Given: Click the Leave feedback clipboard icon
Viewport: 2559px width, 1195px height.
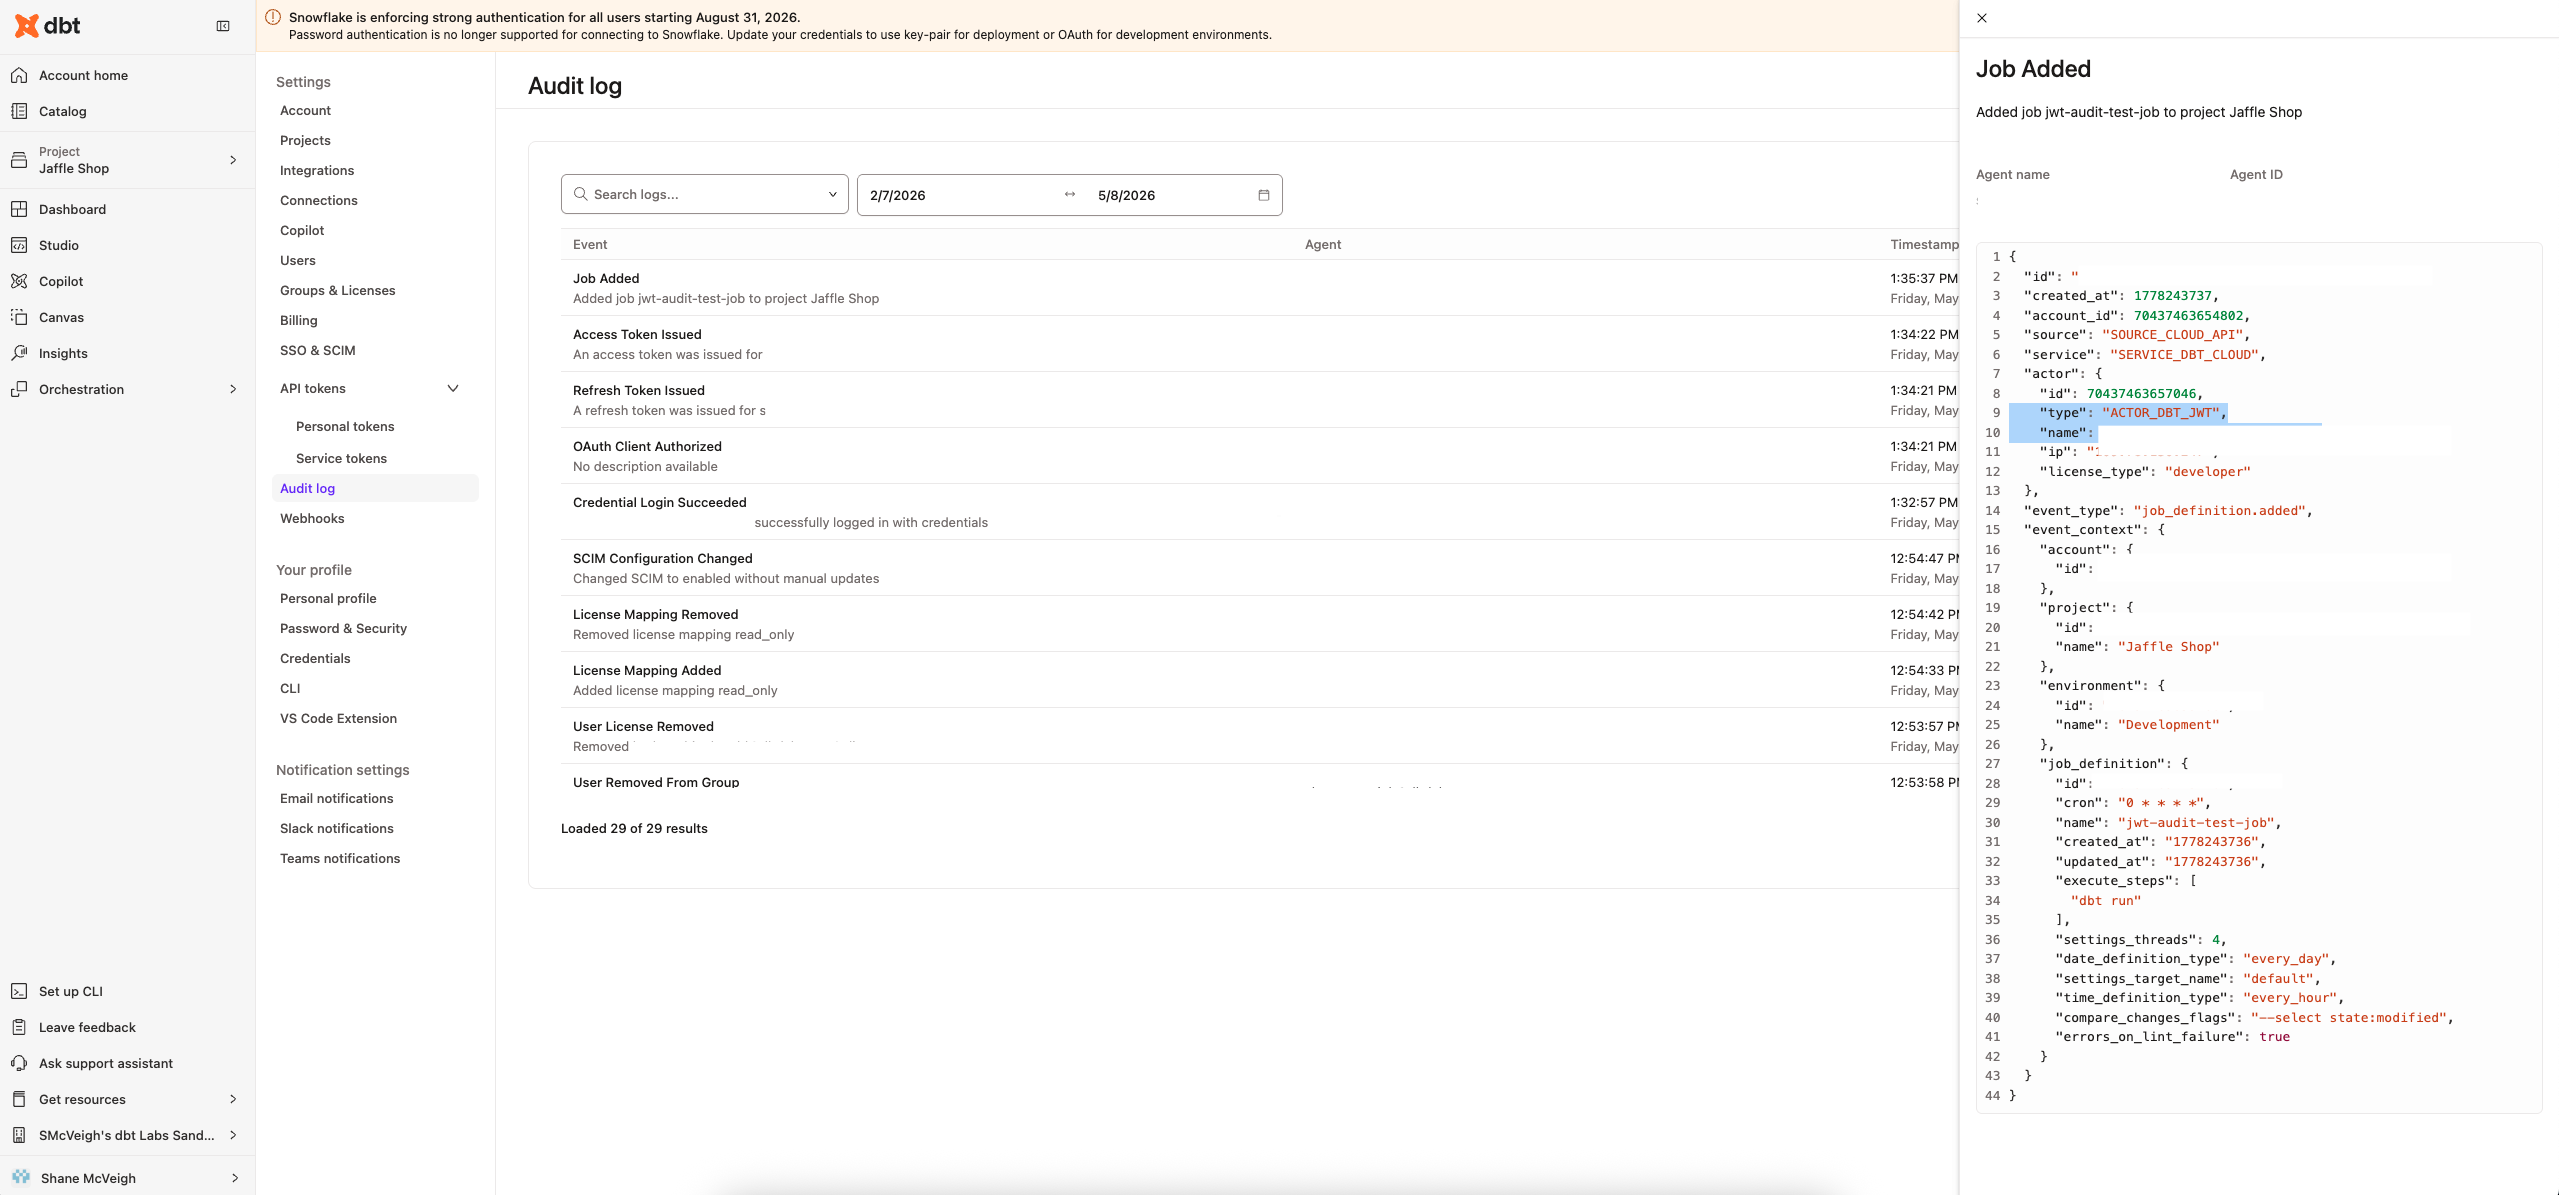Looking at the screenshot, I should (x=19, y=1027).
